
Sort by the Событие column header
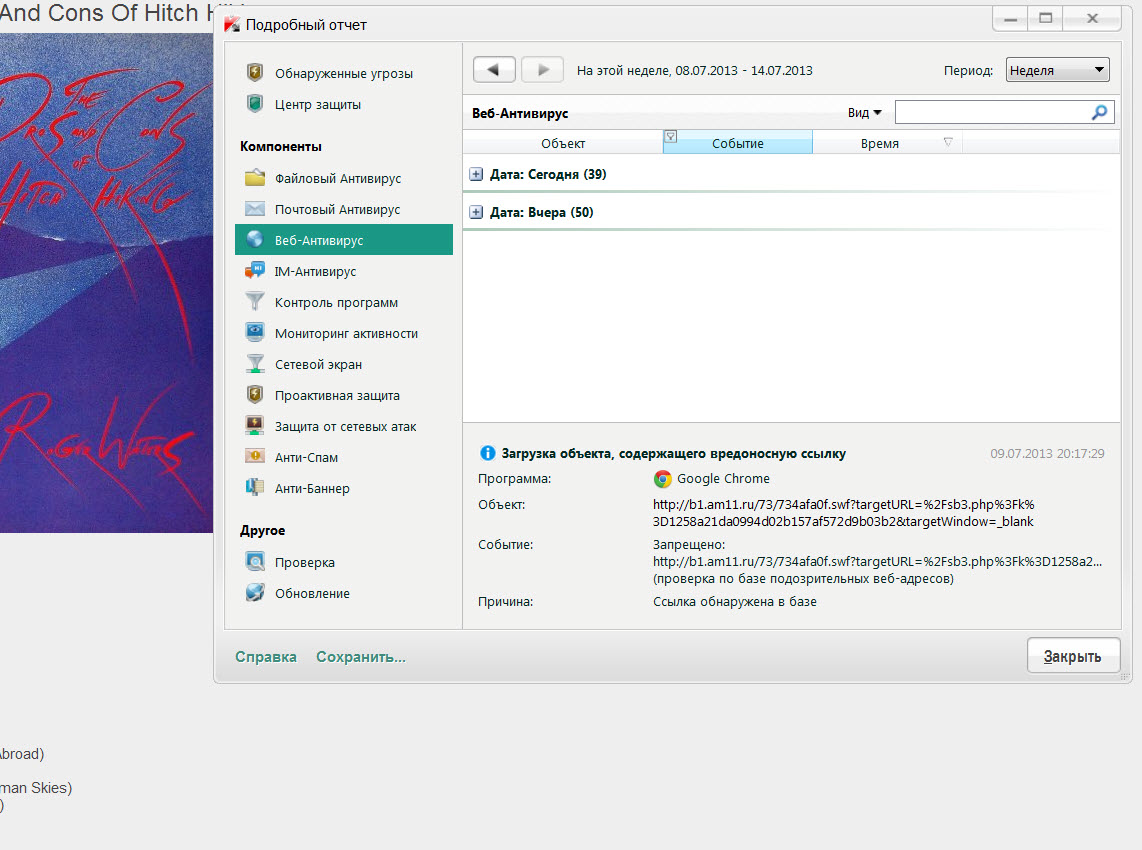(738, 143)
